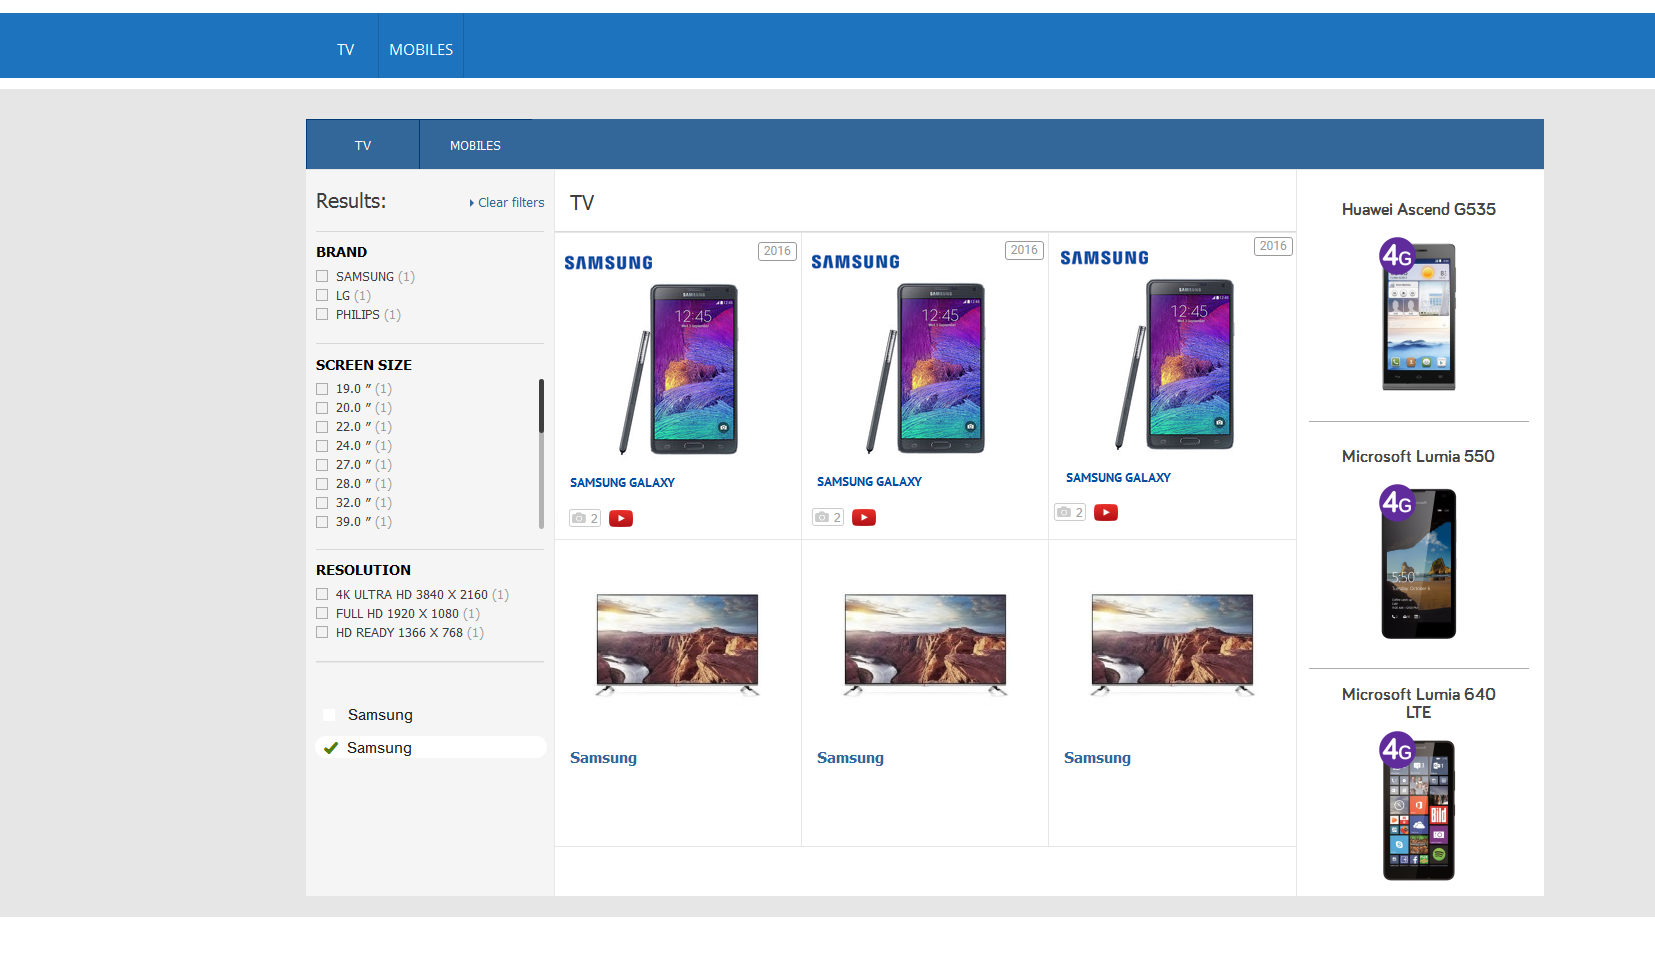The height and width of the screenshot is (969, 1655).
Task: Select 2016 tag on second product card
Action: click(x=1024, y=250)
